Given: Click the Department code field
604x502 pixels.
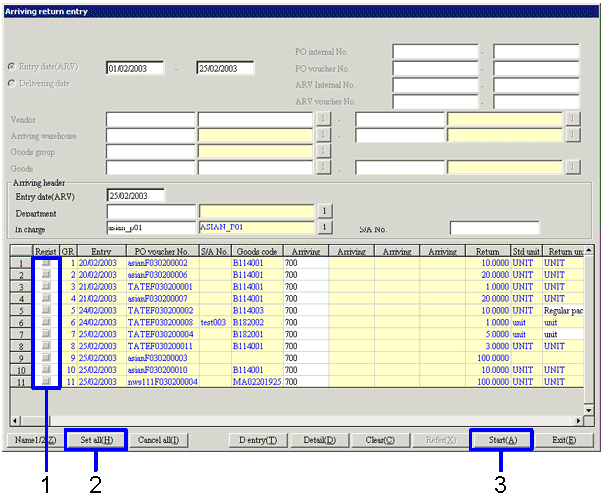Looking at the screenshot, I should (x=151, y=212).
